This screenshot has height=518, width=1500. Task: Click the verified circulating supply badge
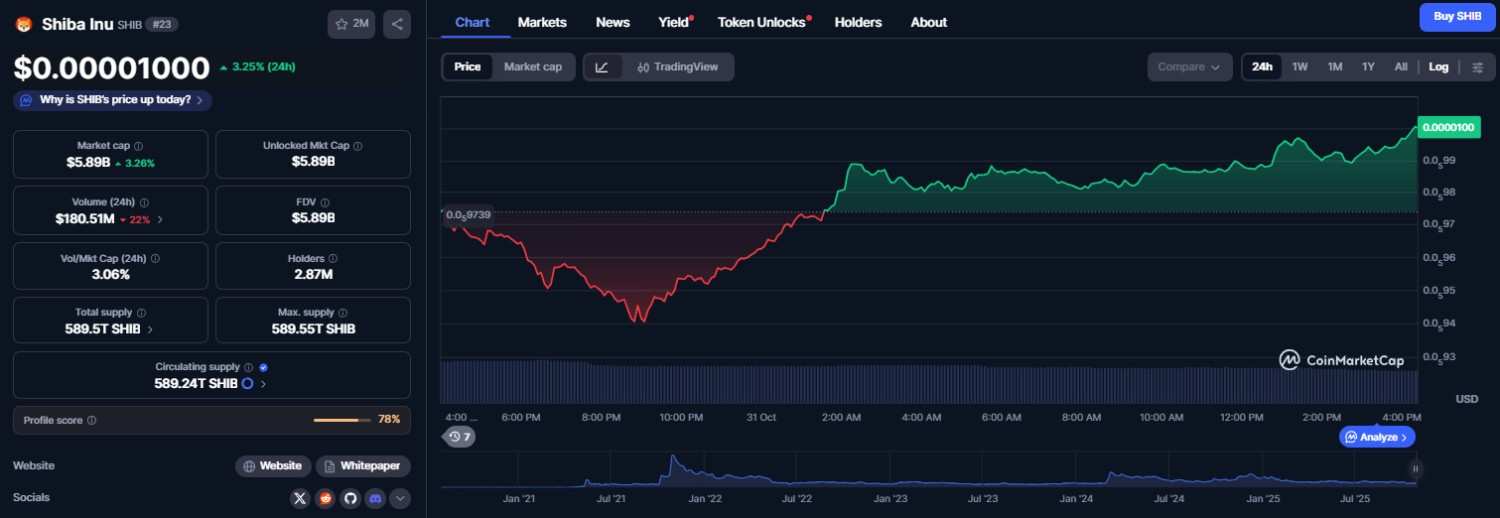point(263,368)
